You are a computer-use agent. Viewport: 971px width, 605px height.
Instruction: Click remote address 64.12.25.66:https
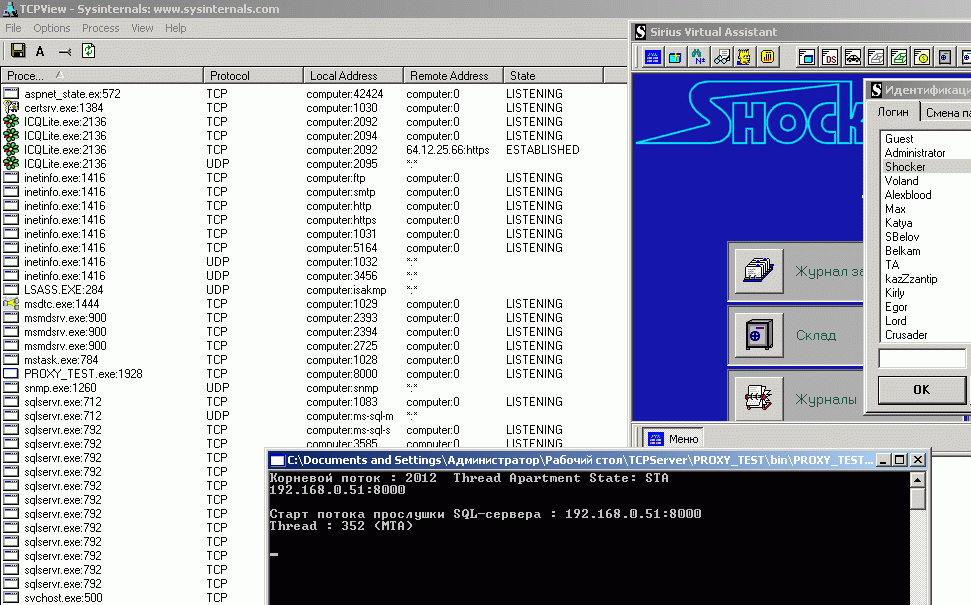click(448, 150)
